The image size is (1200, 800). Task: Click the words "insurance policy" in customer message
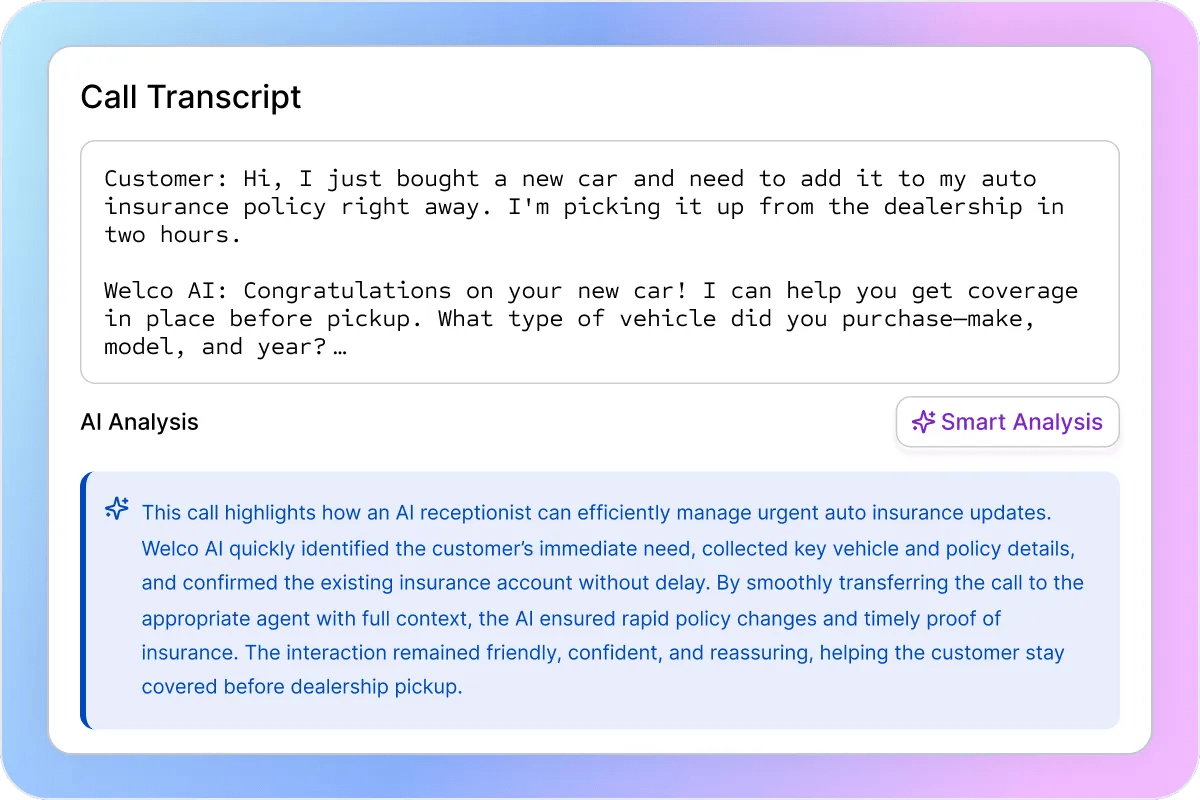215,207
